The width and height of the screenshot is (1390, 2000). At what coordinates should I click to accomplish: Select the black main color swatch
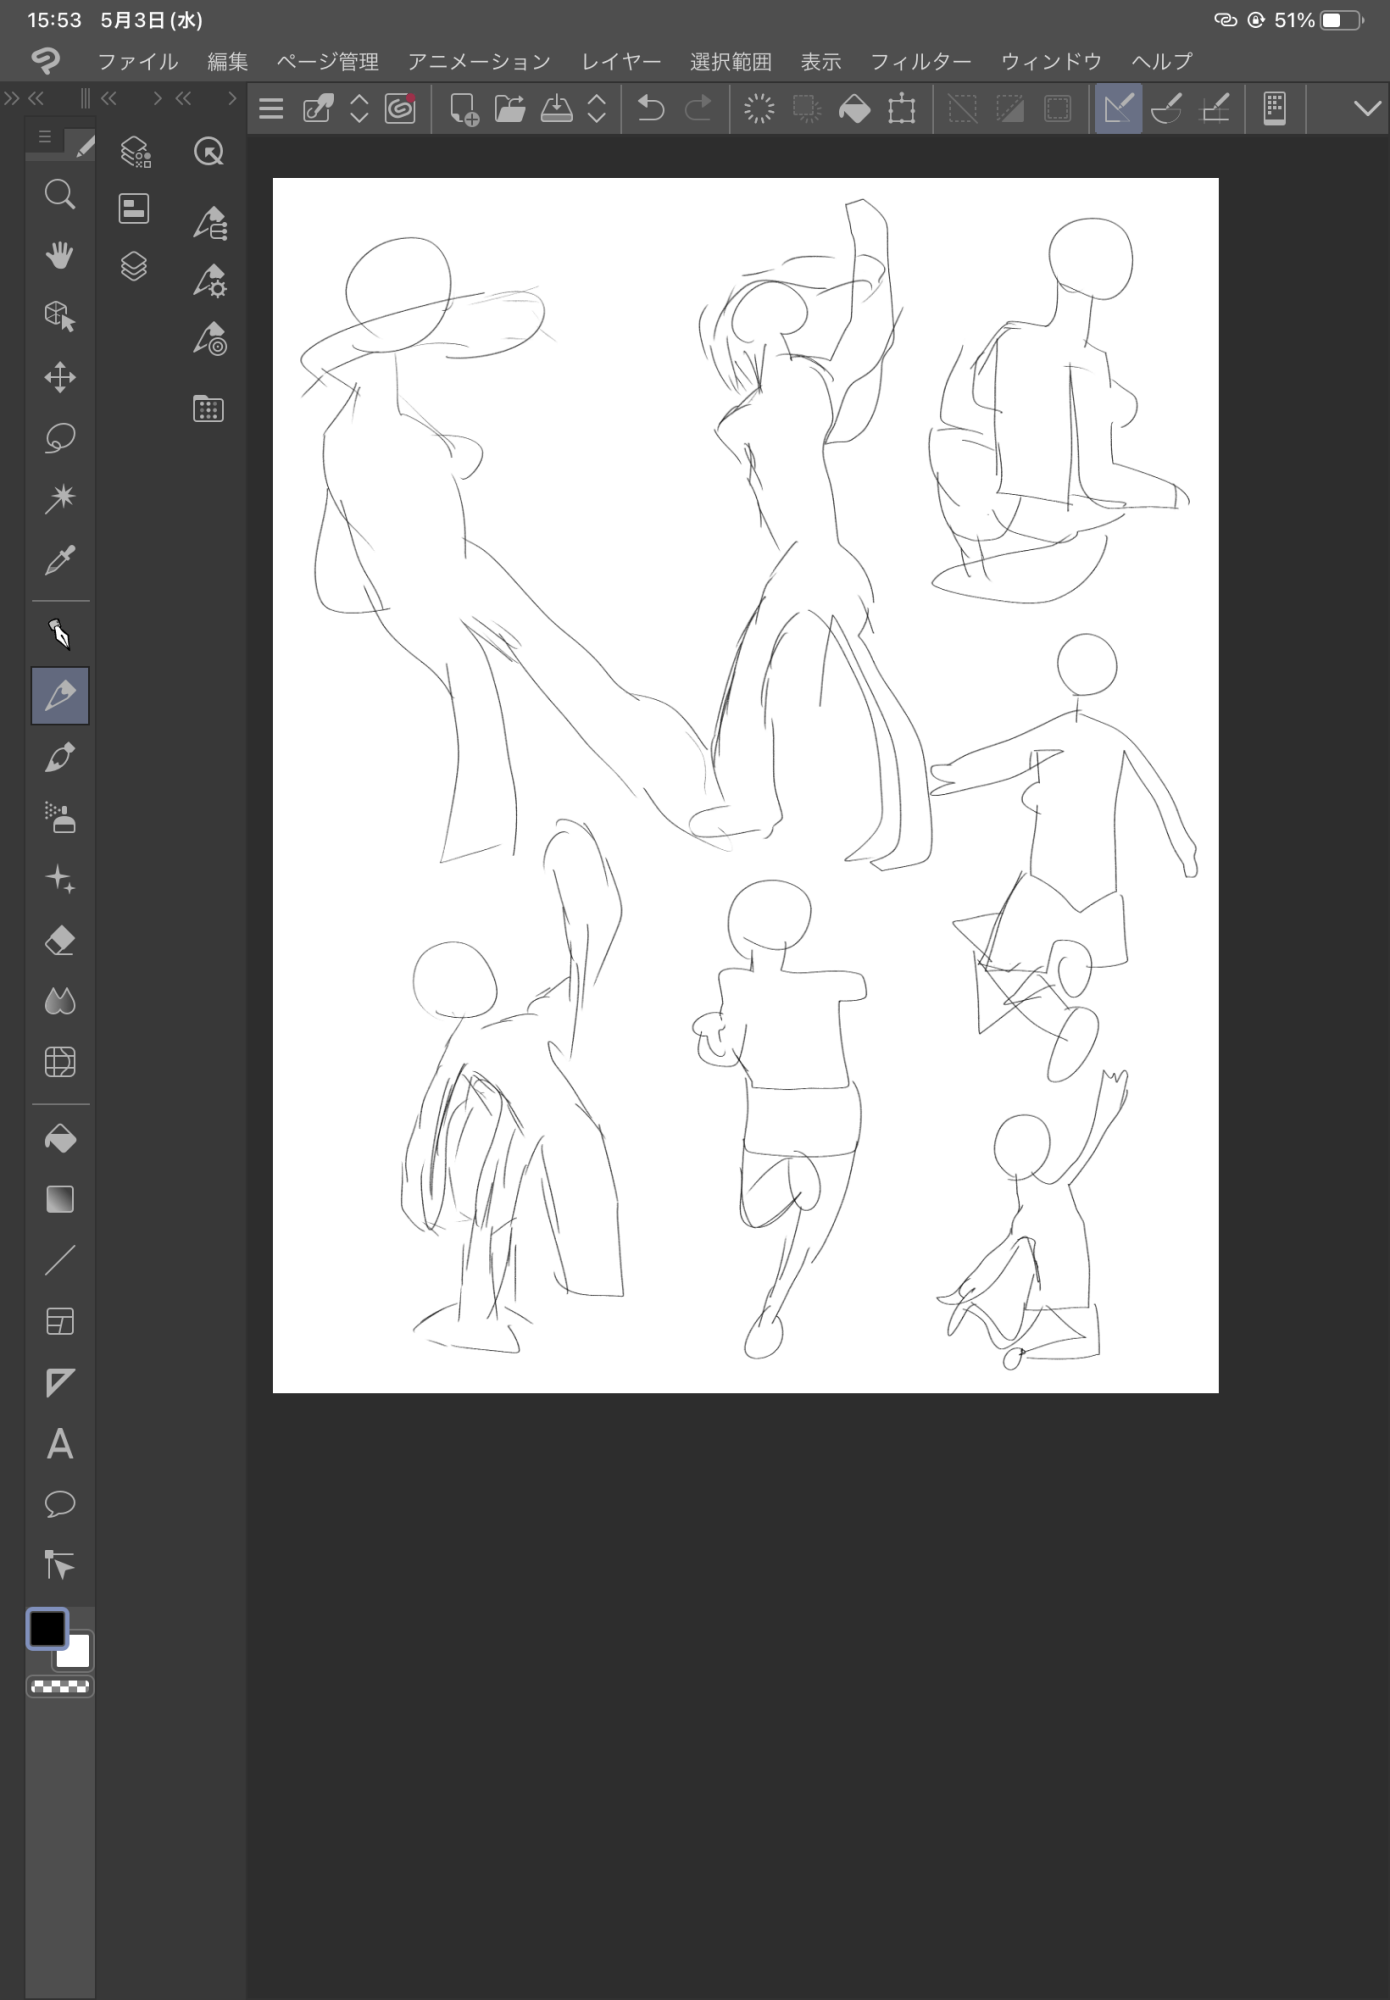pos(47,1629)
